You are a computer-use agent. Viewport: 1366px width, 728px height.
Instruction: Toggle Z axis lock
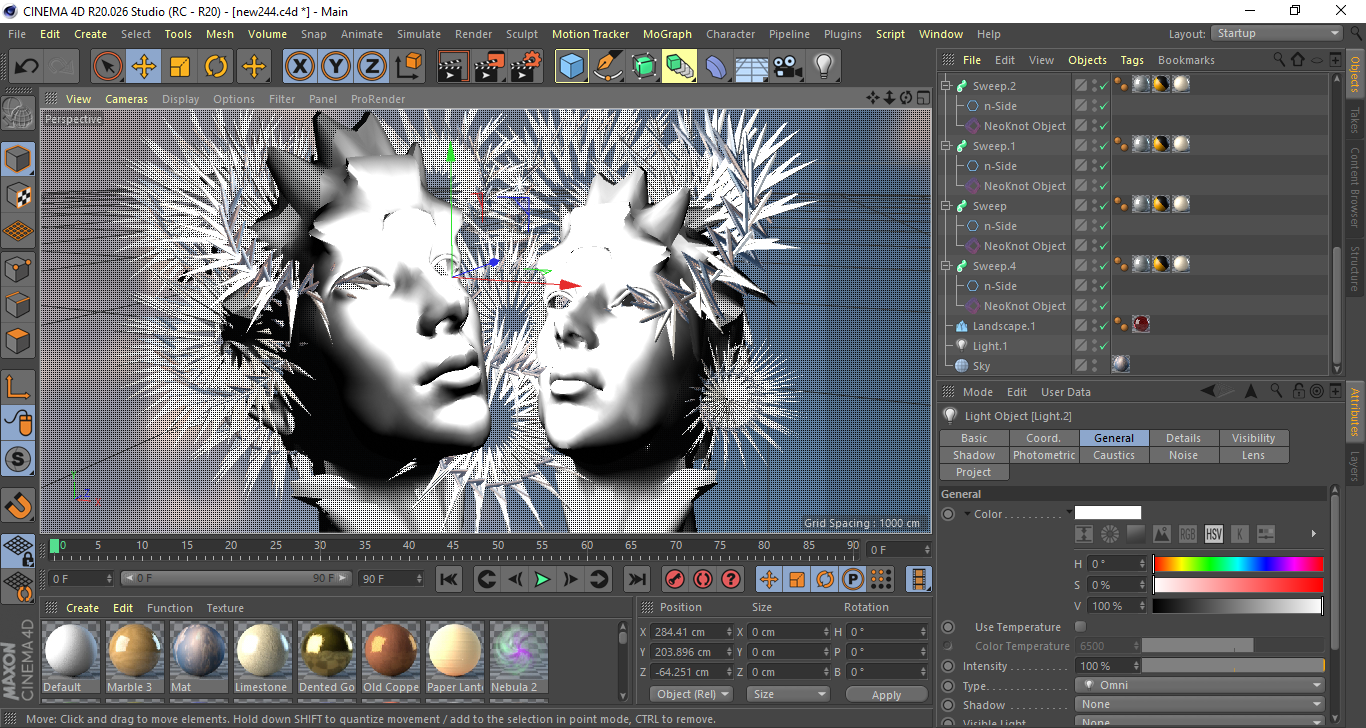[x=372, y=67]
